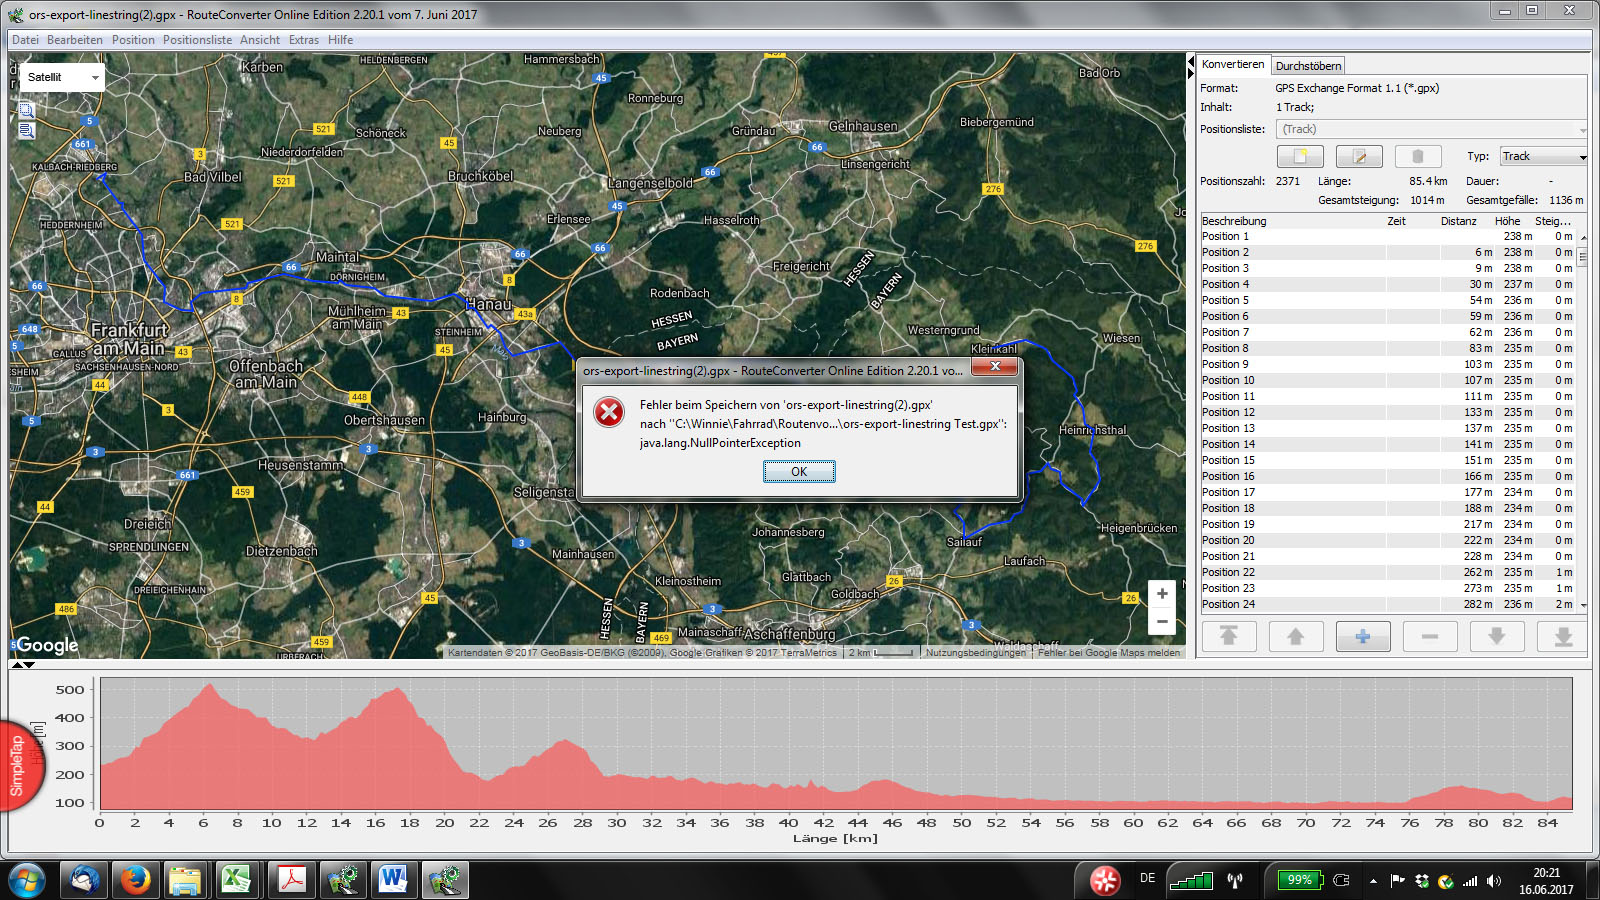Click the move position down arrow
1600x900 pixels.
[1497, 636]
